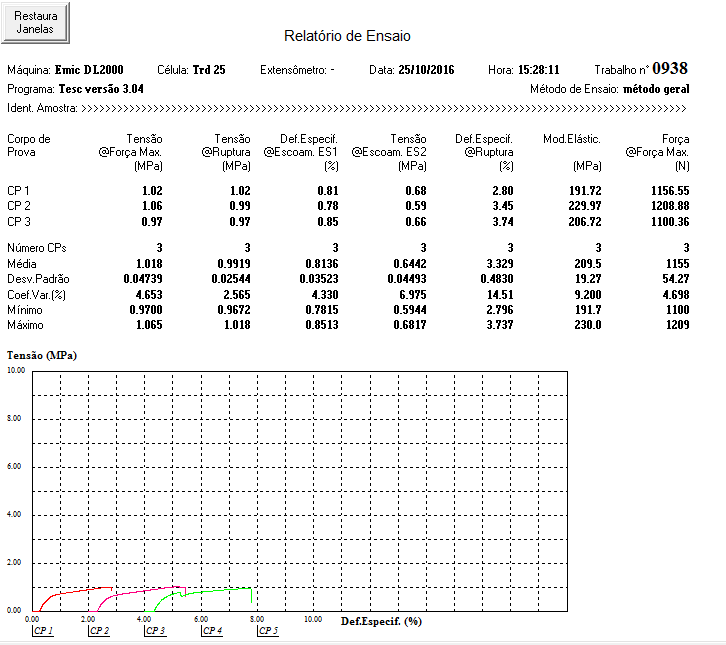
Task: Click the CP 1 table row label
Action: pyautogui.click(x=18, y=191)
